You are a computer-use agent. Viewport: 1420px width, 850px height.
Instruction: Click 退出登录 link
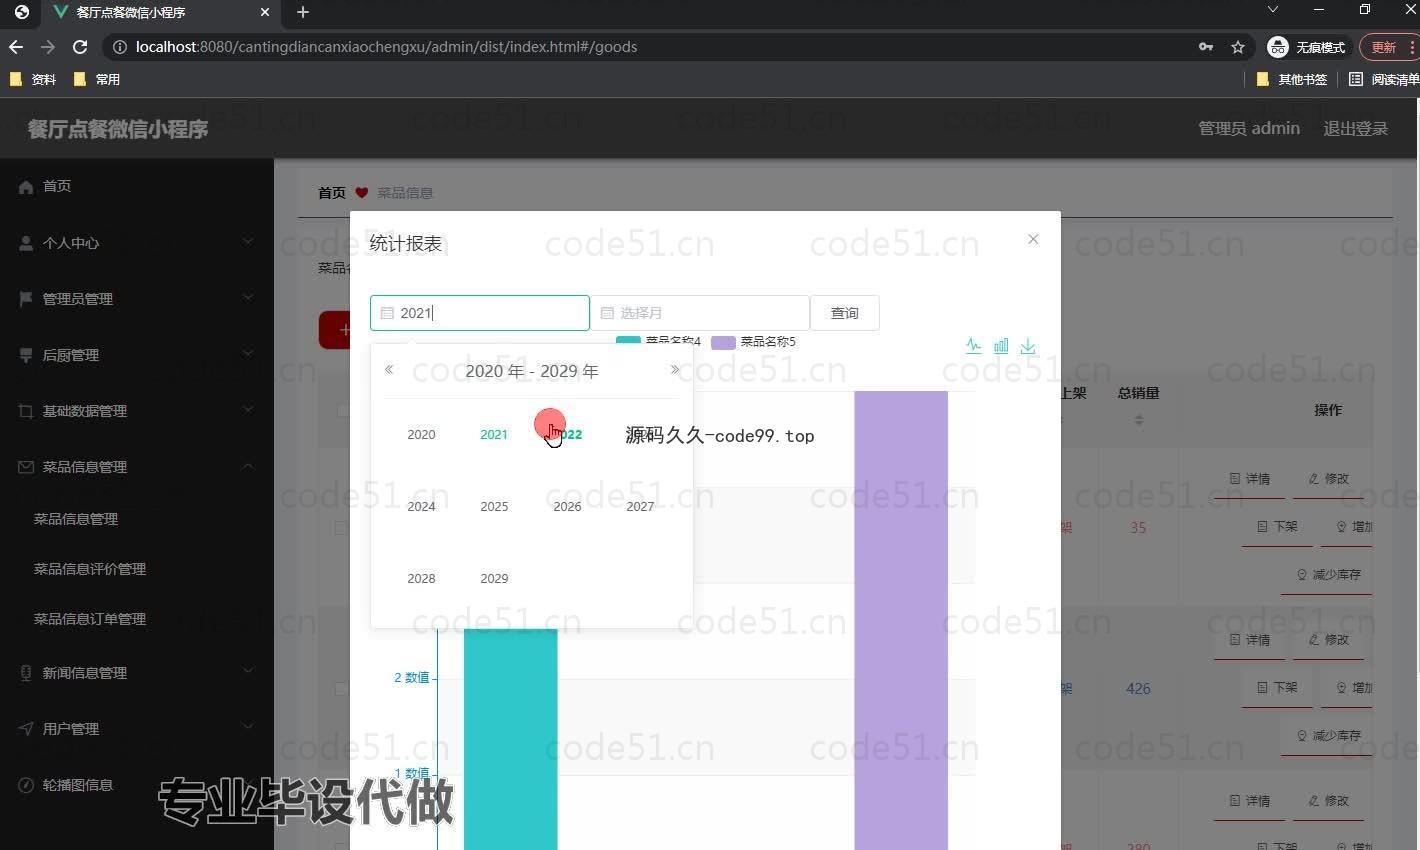(x=1356, y=129)
